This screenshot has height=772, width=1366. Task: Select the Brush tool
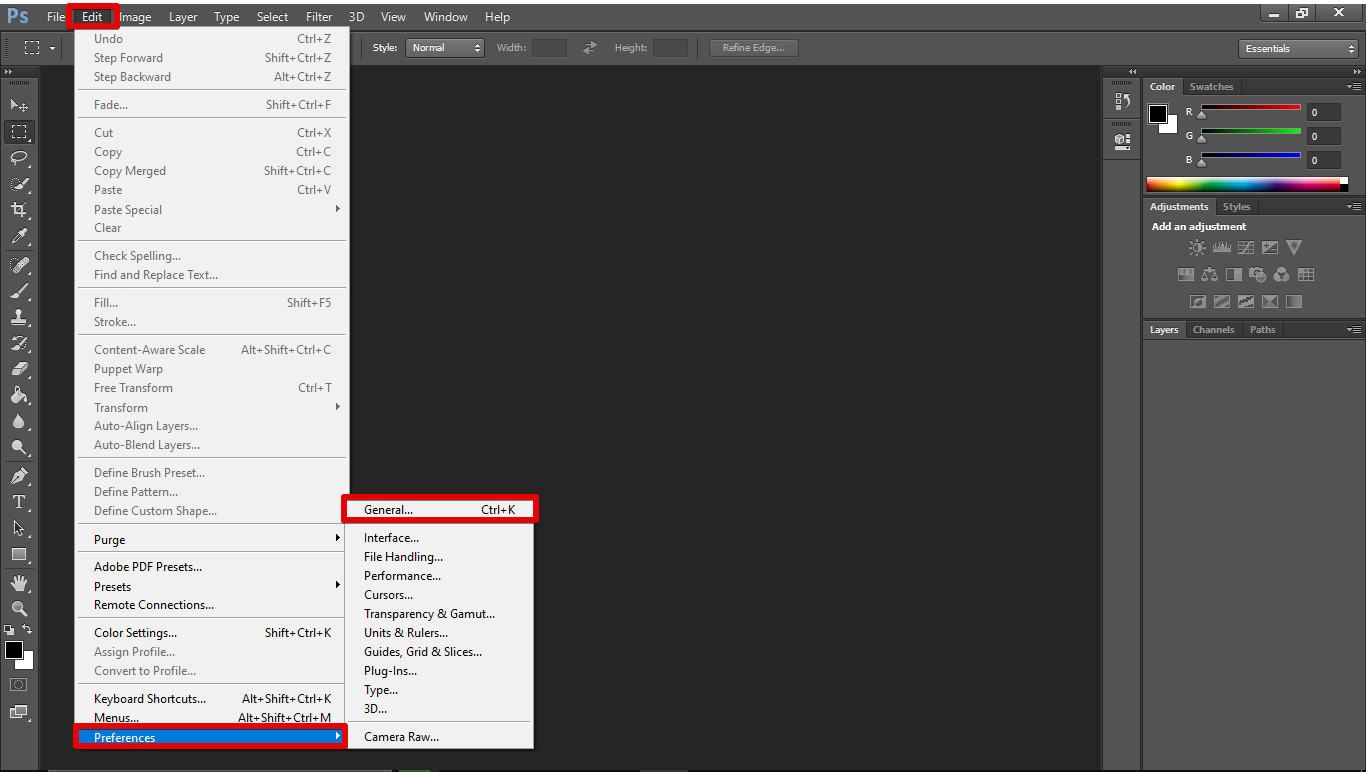pos(18,289)
